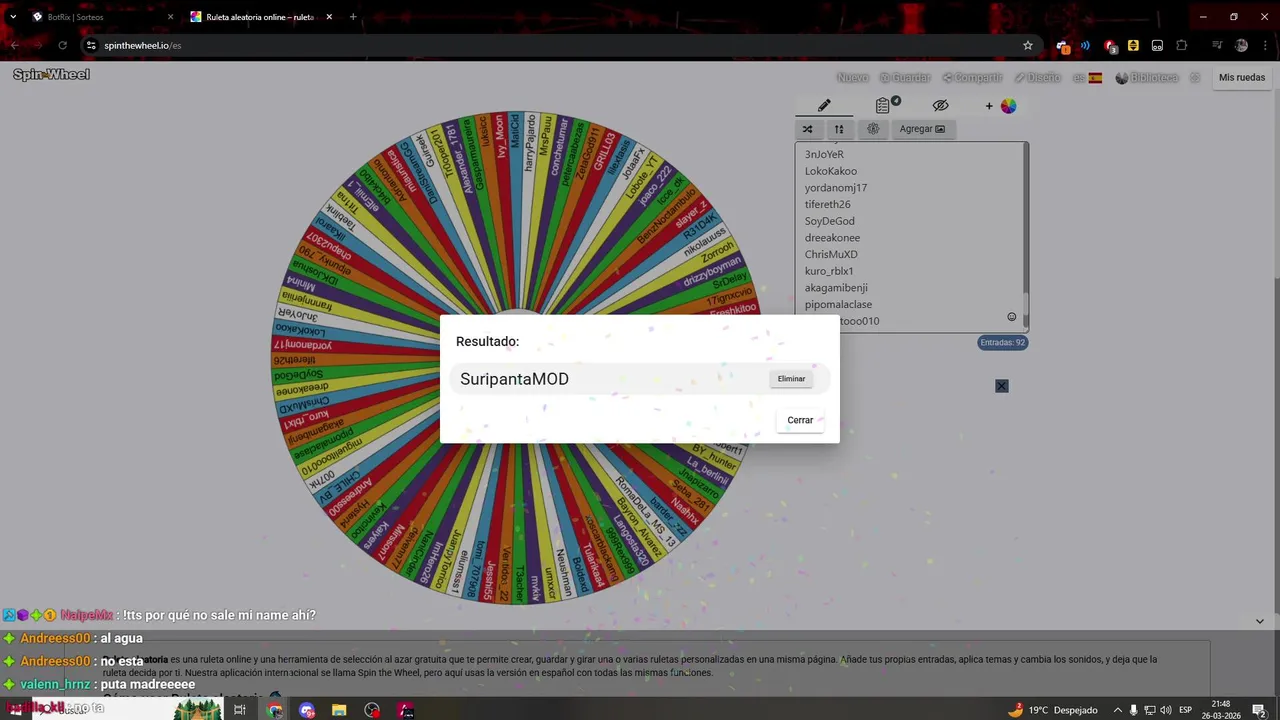The width and height of the screenshot is (1280, 720).
Task: Click the Task View taskbar icon
Action: (240, 710)
